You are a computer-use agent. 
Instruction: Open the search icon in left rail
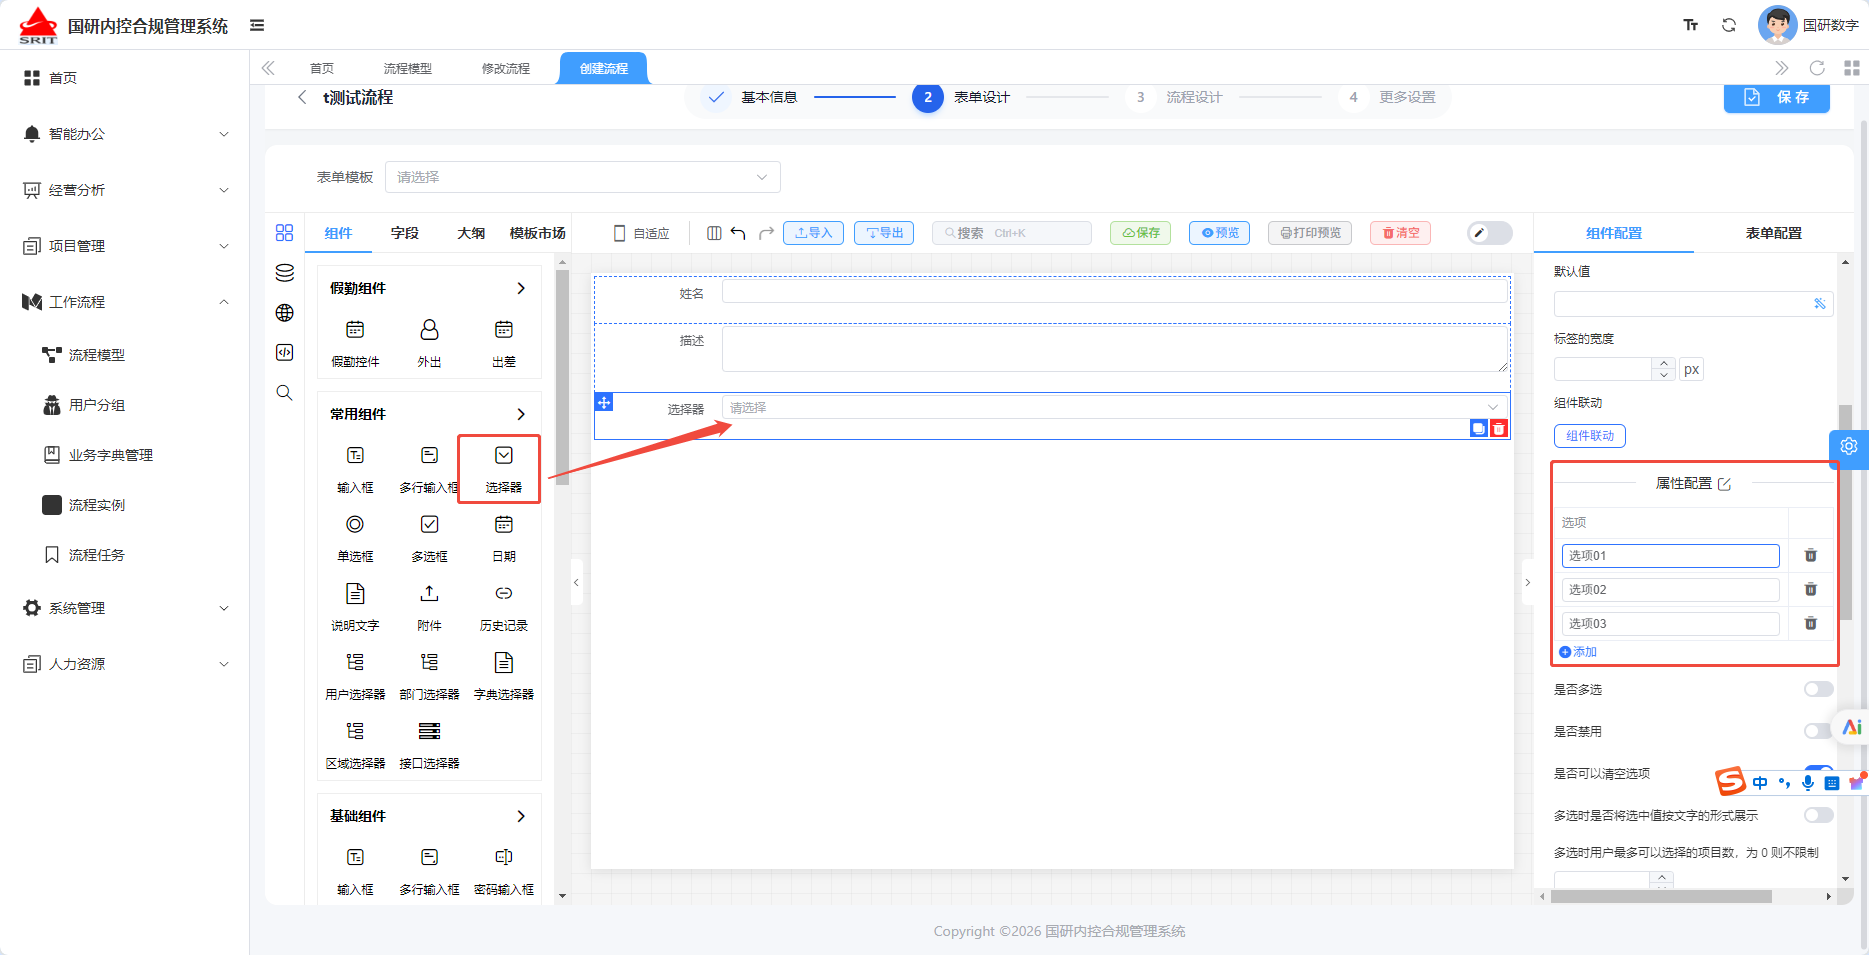pos(285,393)
